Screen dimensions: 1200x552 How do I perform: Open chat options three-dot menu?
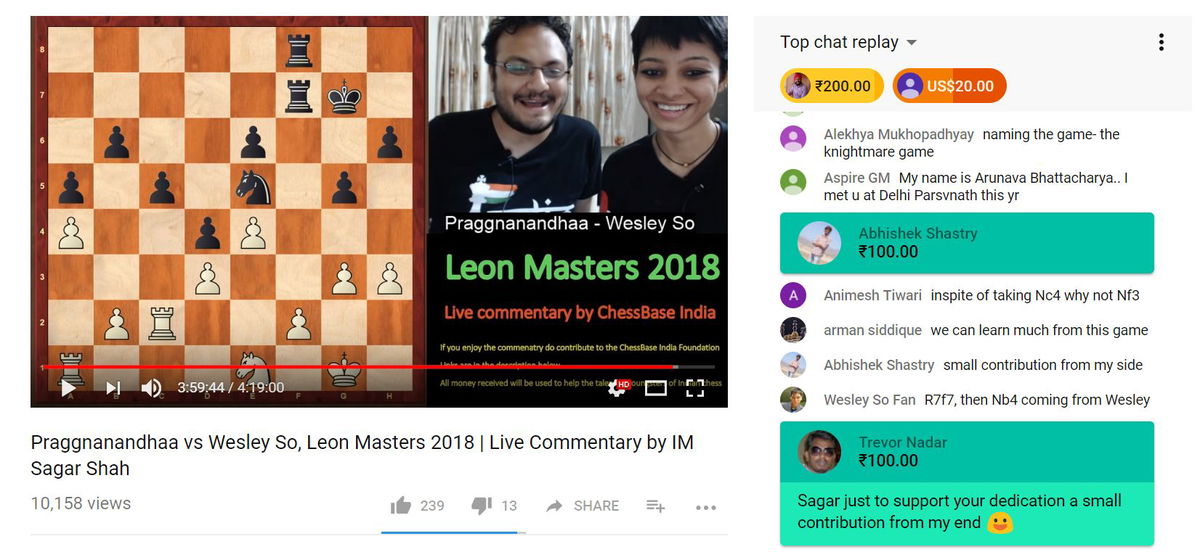click(x=1161, y=42)
